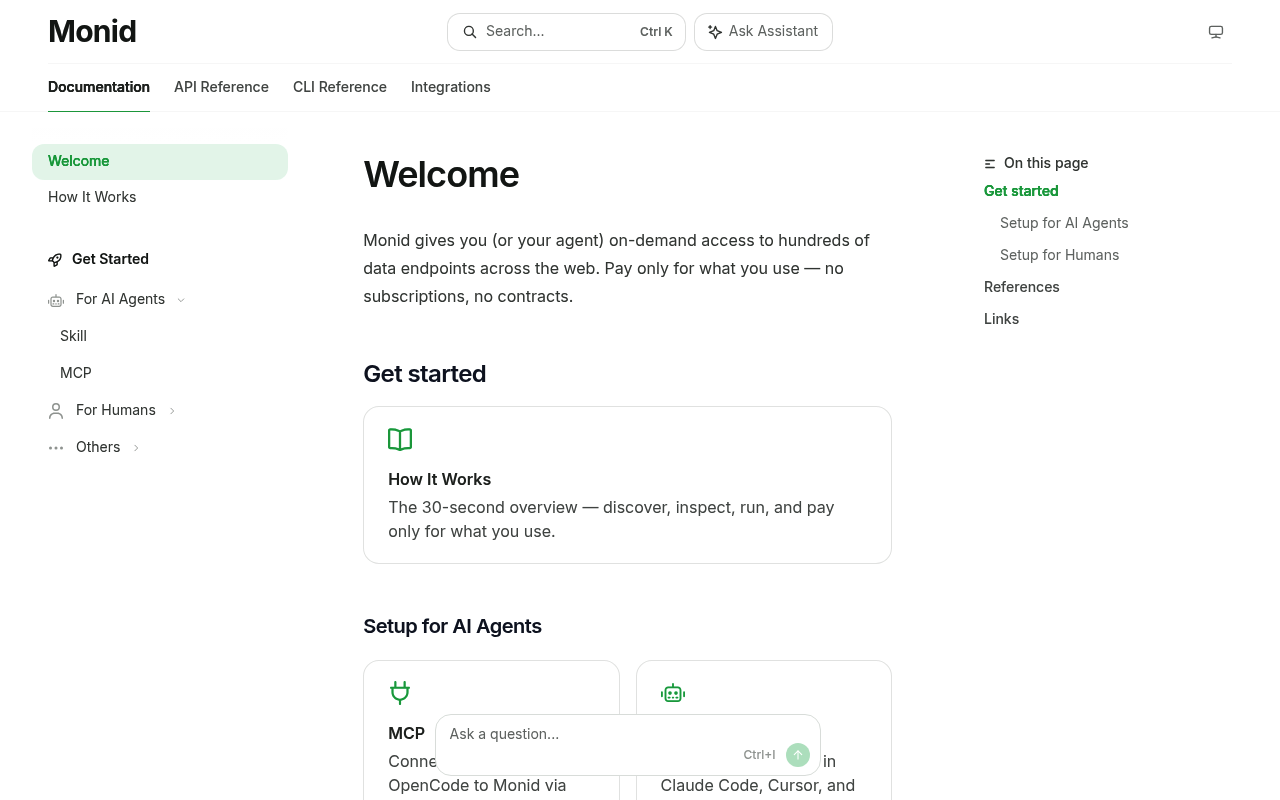Jump to Get started in page outline
Viewport: 1280px width, 800px height.
(x=1021, y=191)
